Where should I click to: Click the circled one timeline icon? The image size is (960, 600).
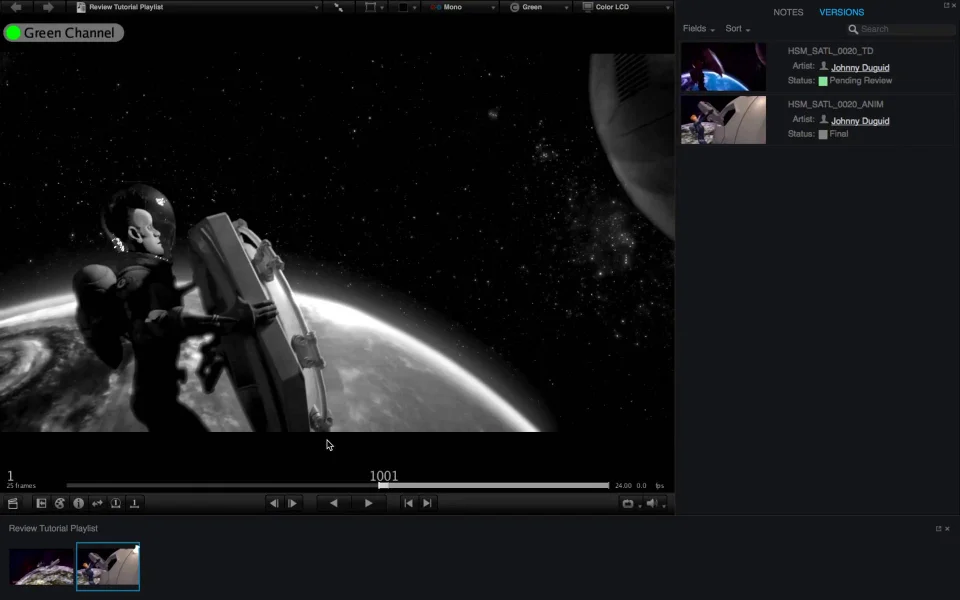click(x=116, y=503)
